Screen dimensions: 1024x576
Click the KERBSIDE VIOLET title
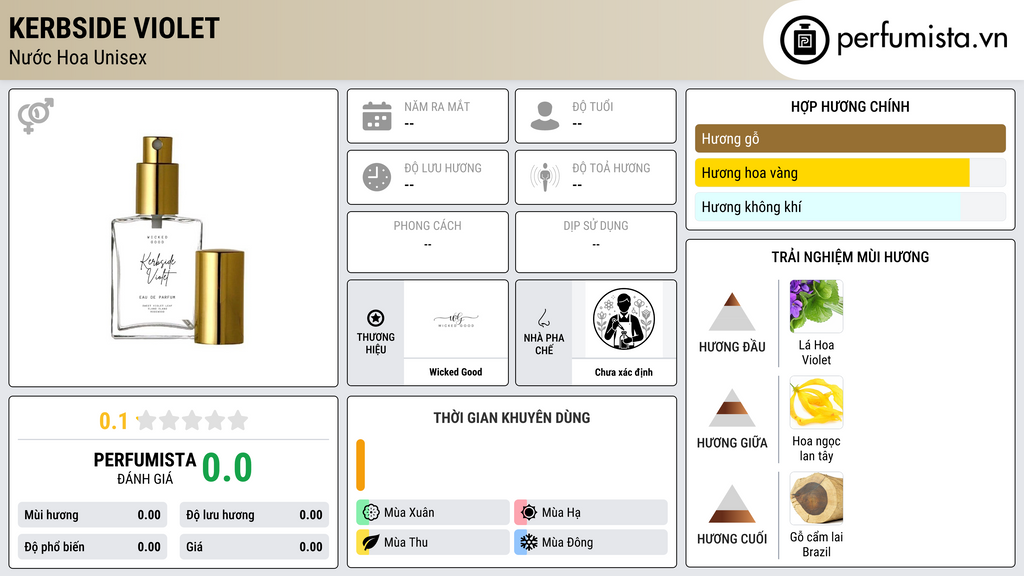pos(114,28)
